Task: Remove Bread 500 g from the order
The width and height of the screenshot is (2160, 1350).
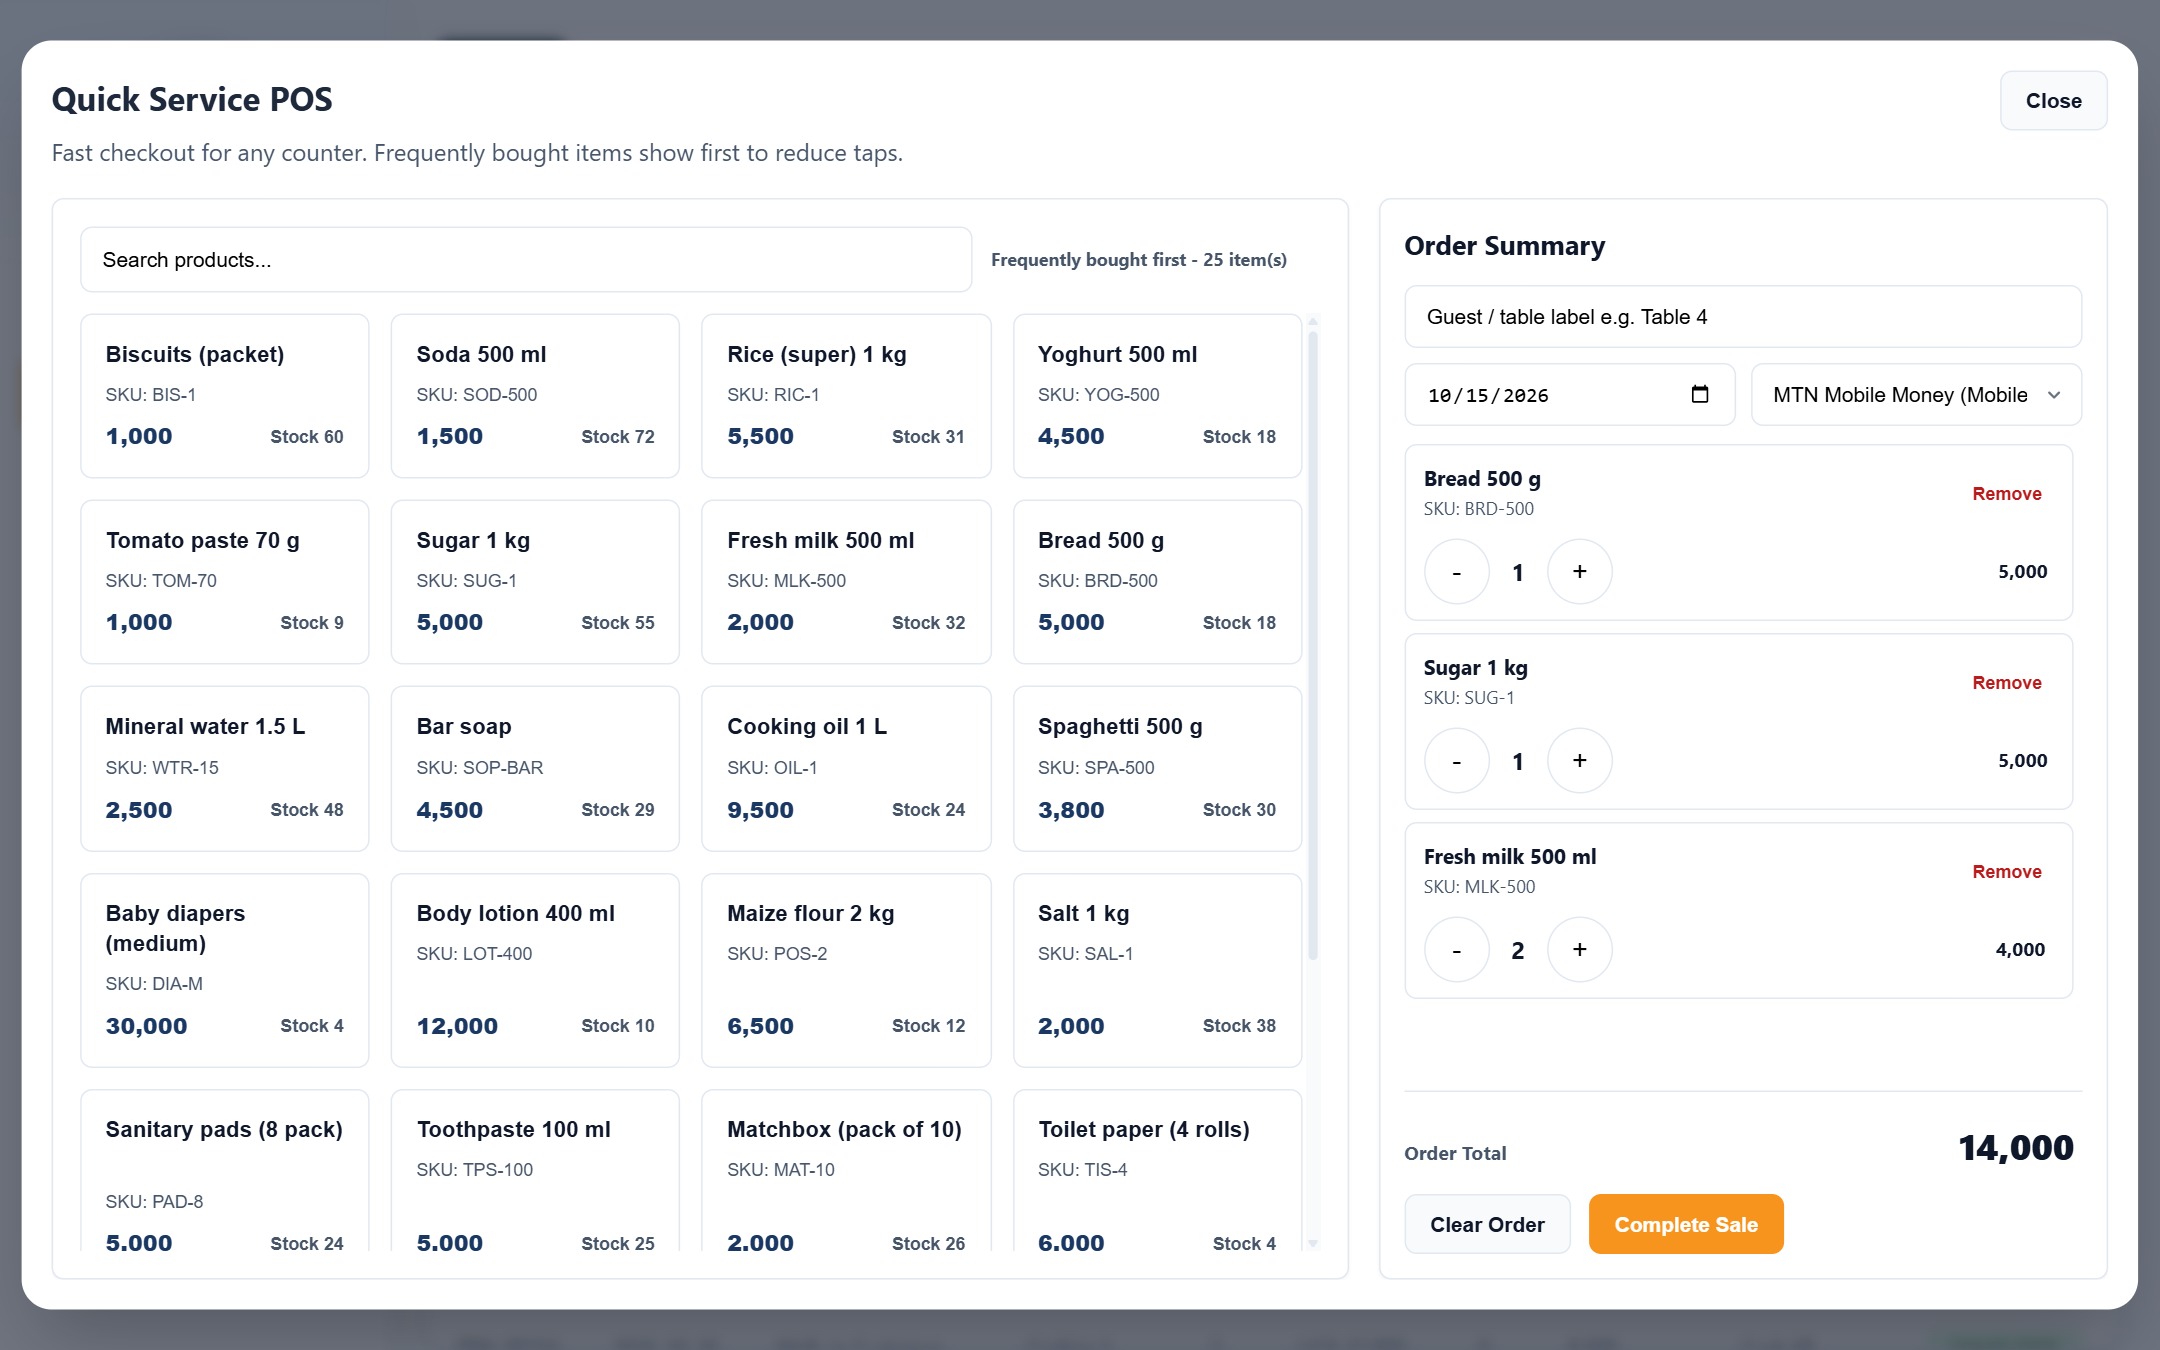Action: 2006,494
